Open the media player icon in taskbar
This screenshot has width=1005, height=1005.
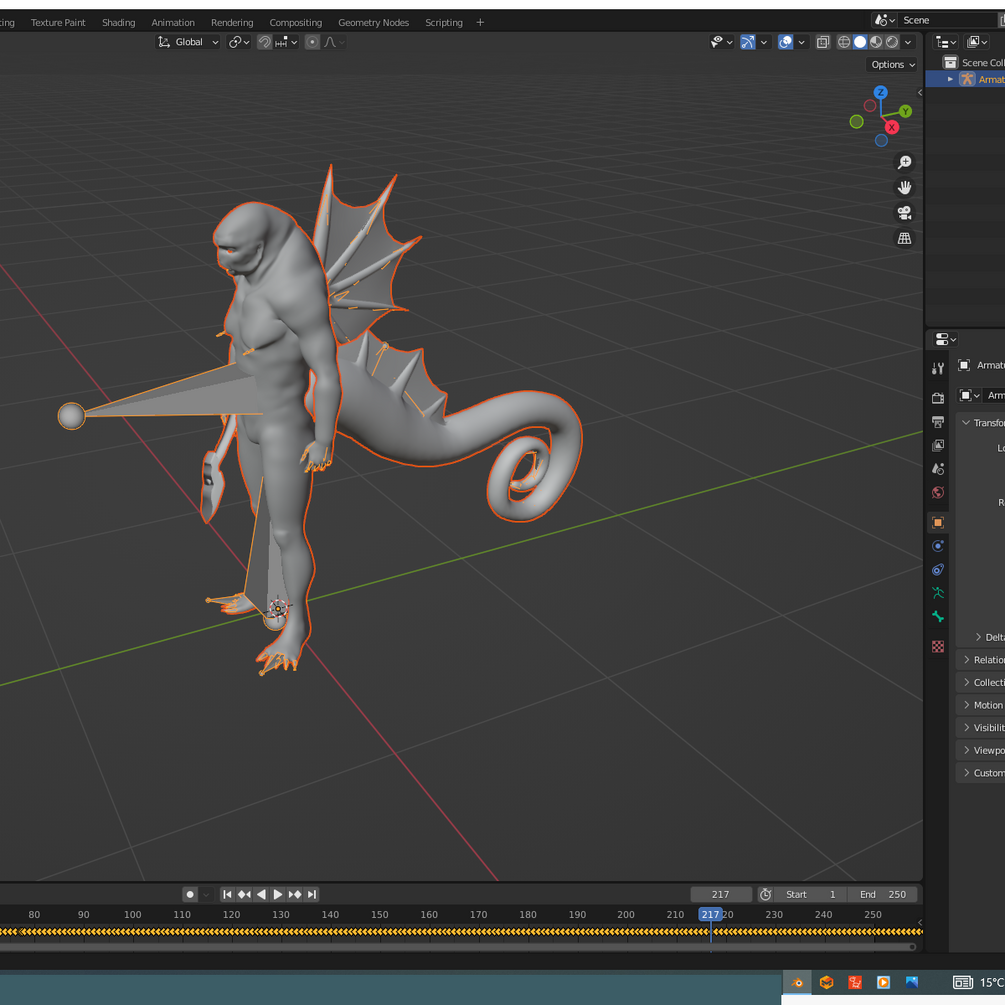tap(883, 983)
